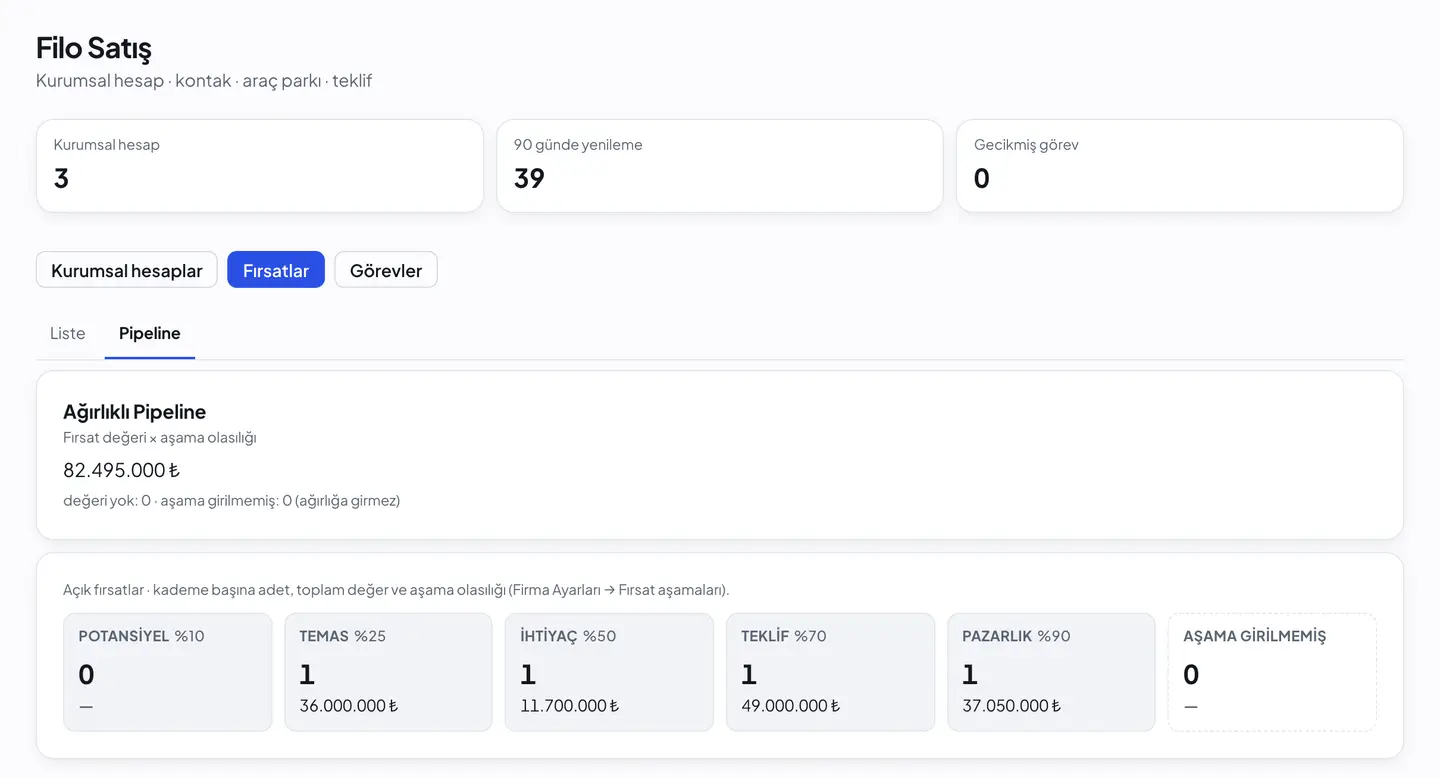Open the Görevler section
This screenshot has height=778, width=1440.
tap(386, 270)
